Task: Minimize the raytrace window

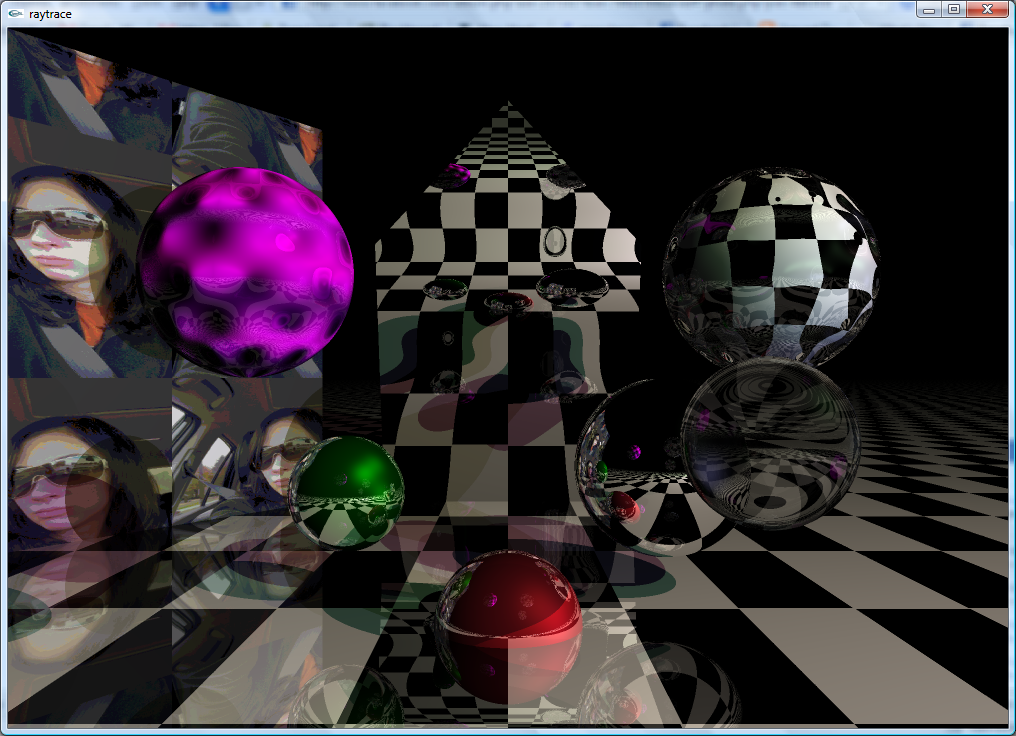Action: tap(929, 10)
